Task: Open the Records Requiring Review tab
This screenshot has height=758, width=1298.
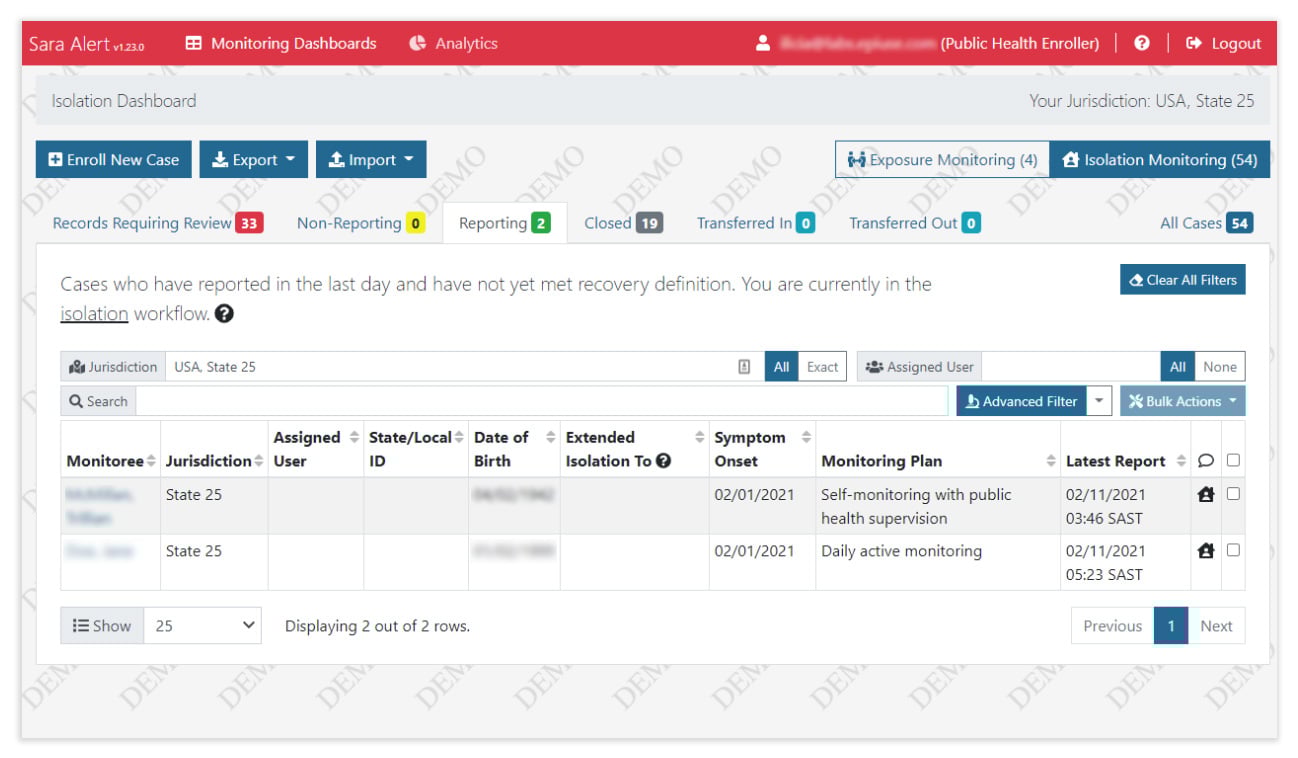Action: pos(158,223)
